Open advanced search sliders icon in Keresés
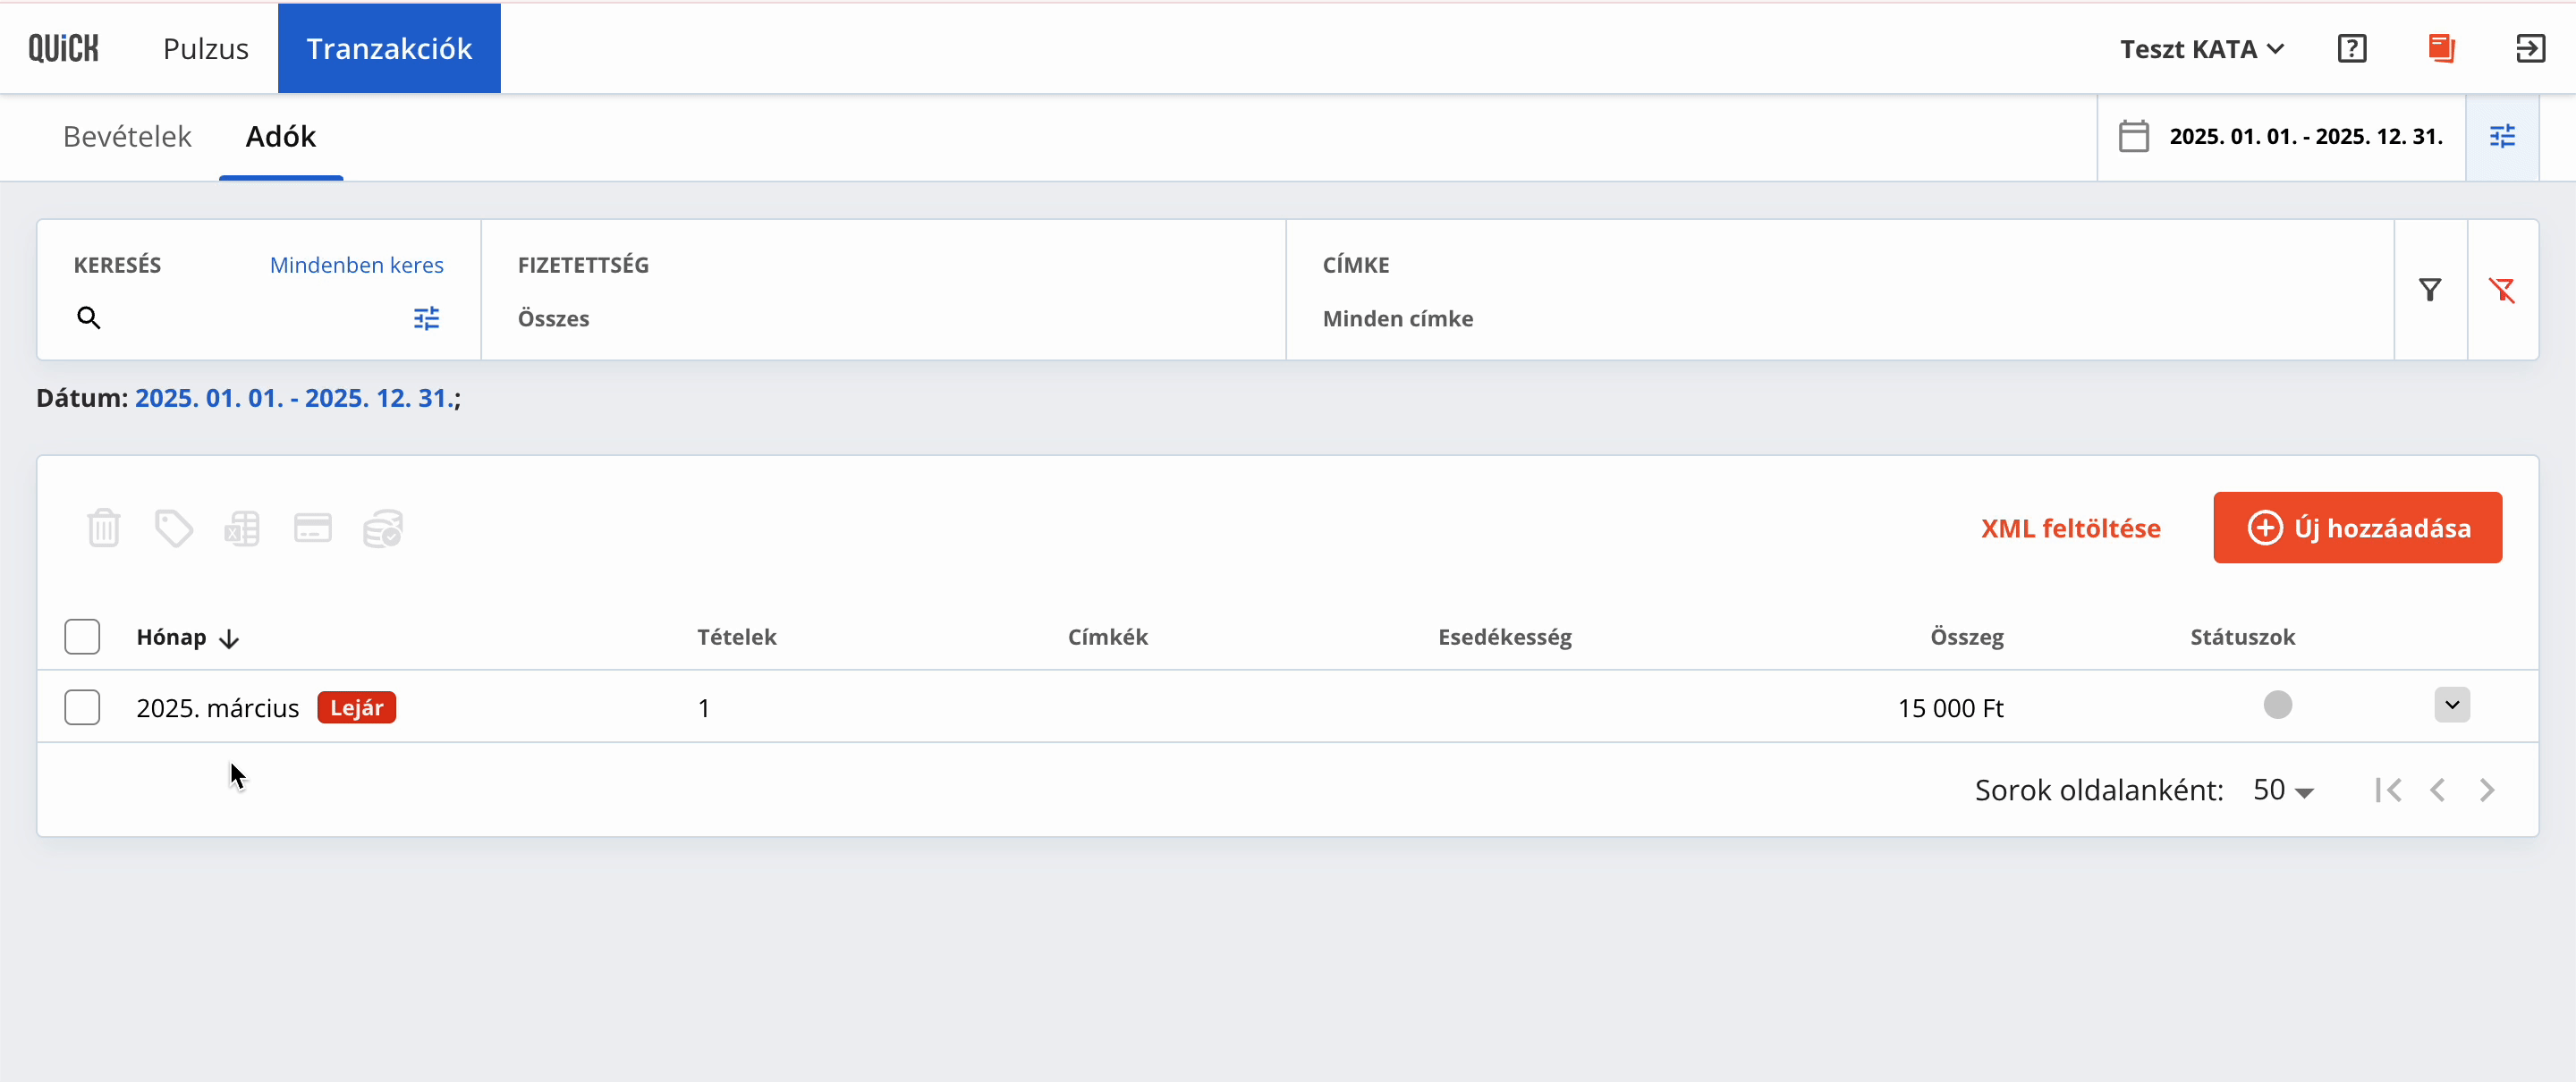Viewport: 2576px width, 1082px height. click(x=427, y=318)
